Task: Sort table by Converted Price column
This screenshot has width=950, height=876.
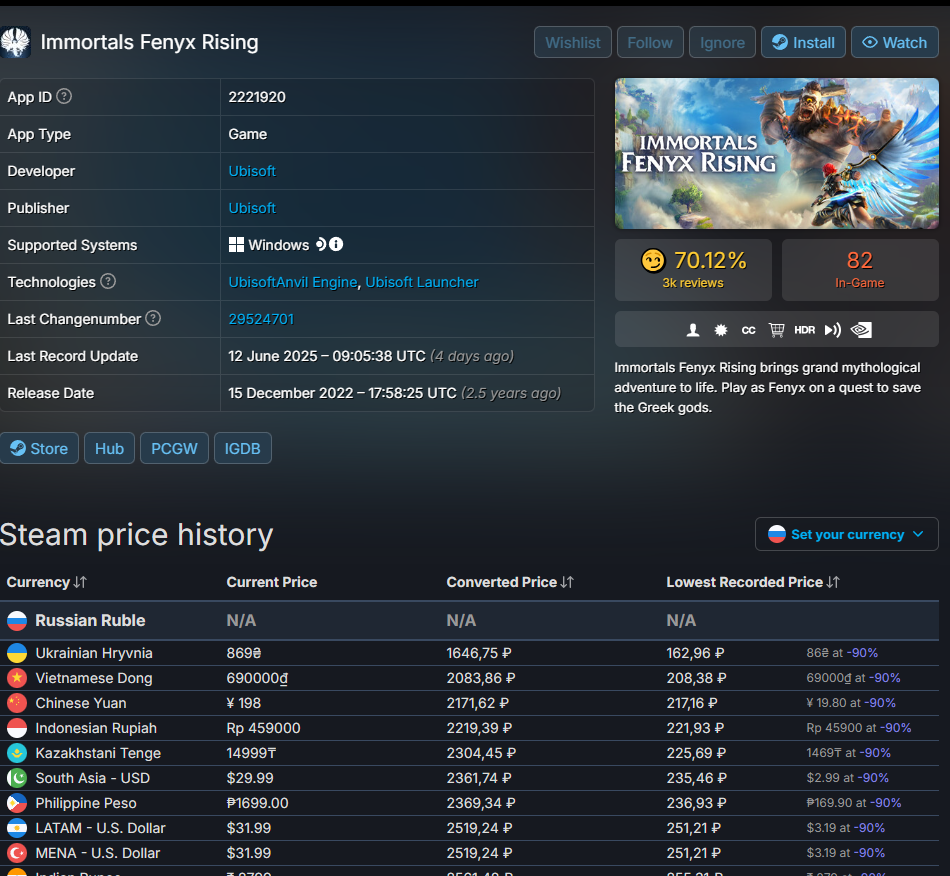Action: (510, 582)
